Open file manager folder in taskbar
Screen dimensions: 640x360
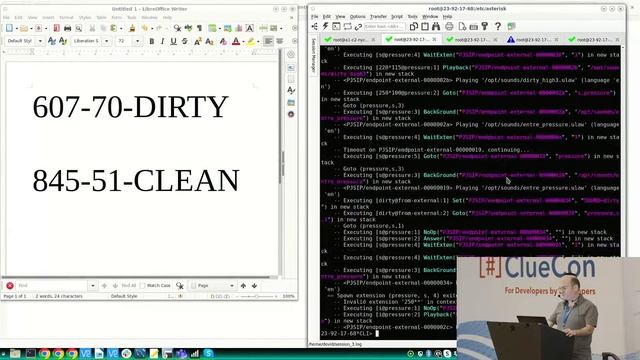tap(15, 353)
